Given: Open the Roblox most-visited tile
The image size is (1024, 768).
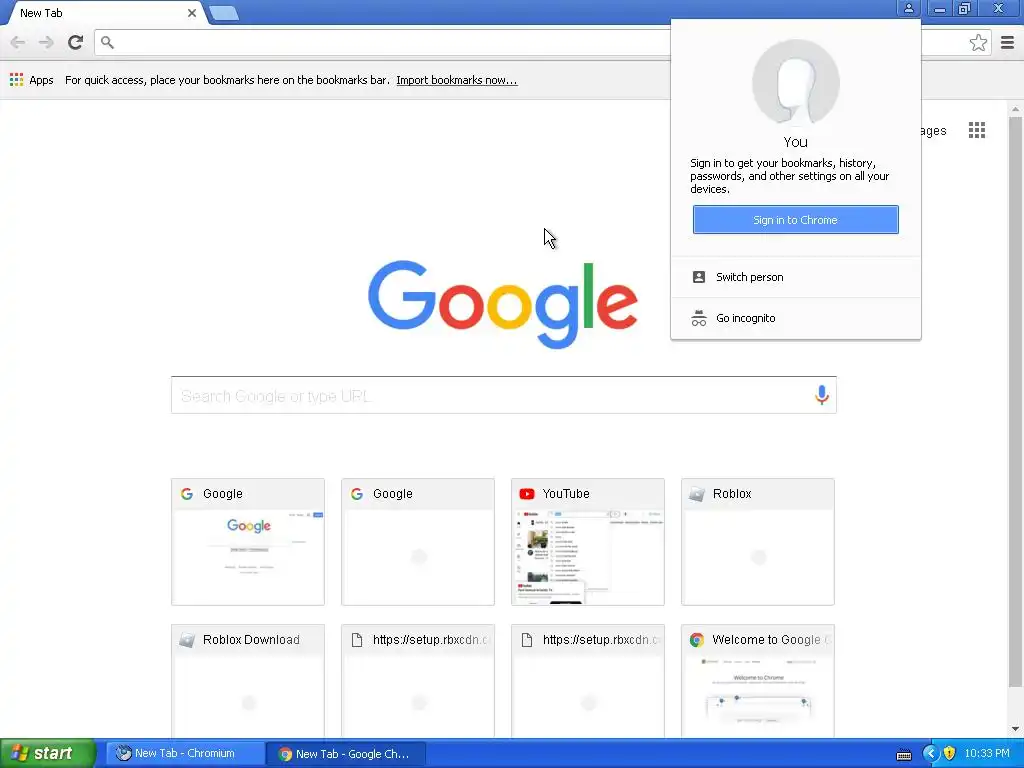Looking at the screenshot, I should pyautogui.click(x=758, y=541).
